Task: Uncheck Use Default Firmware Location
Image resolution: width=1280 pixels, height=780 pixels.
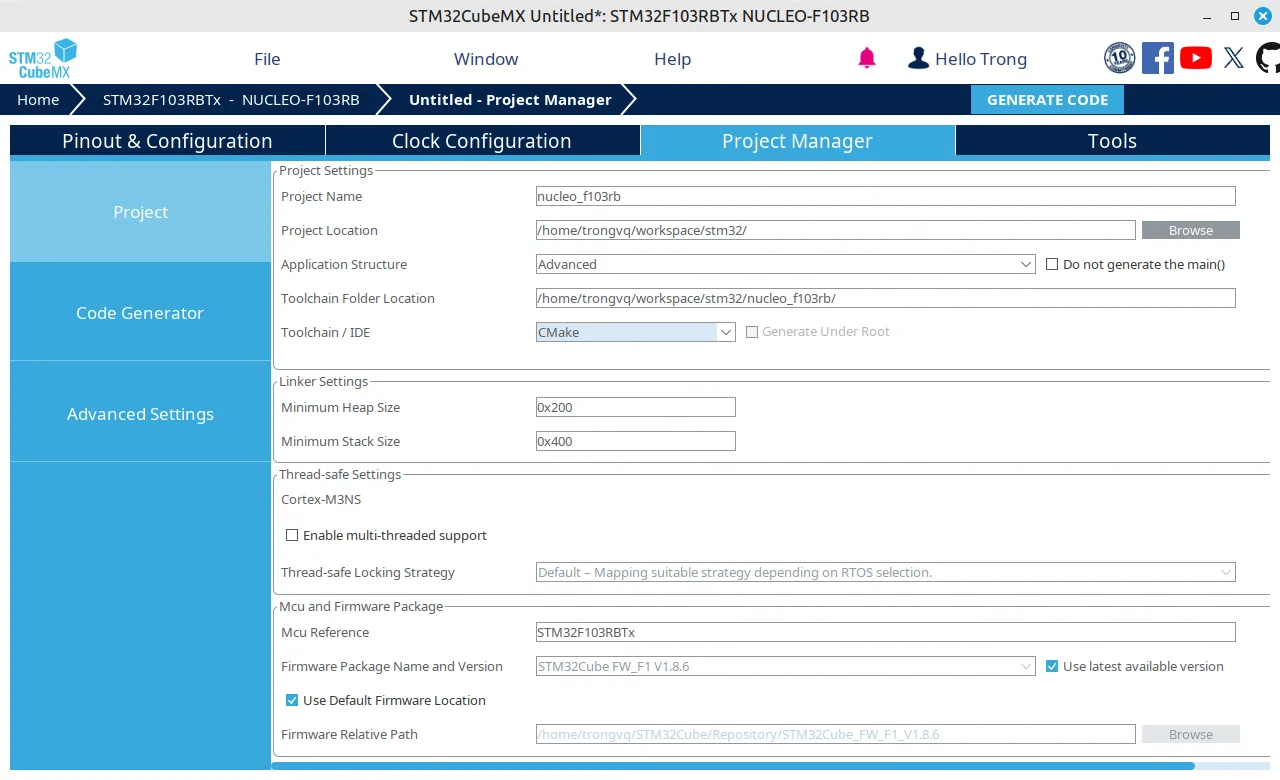Action: 292,700
